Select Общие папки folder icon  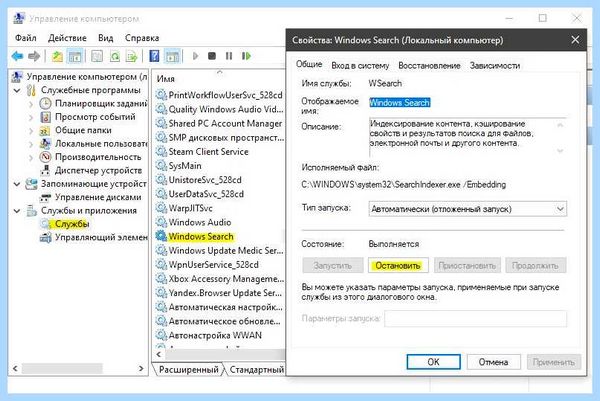tap(45, 130)
